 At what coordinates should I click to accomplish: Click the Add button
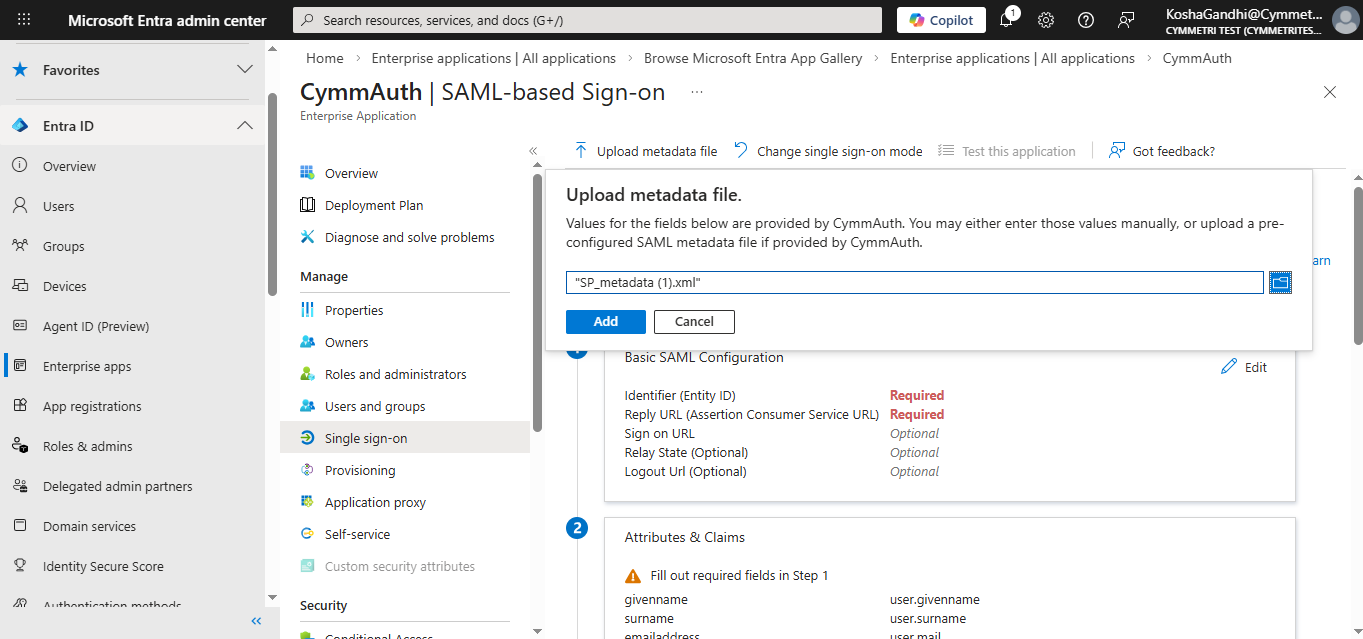(606, 321)
